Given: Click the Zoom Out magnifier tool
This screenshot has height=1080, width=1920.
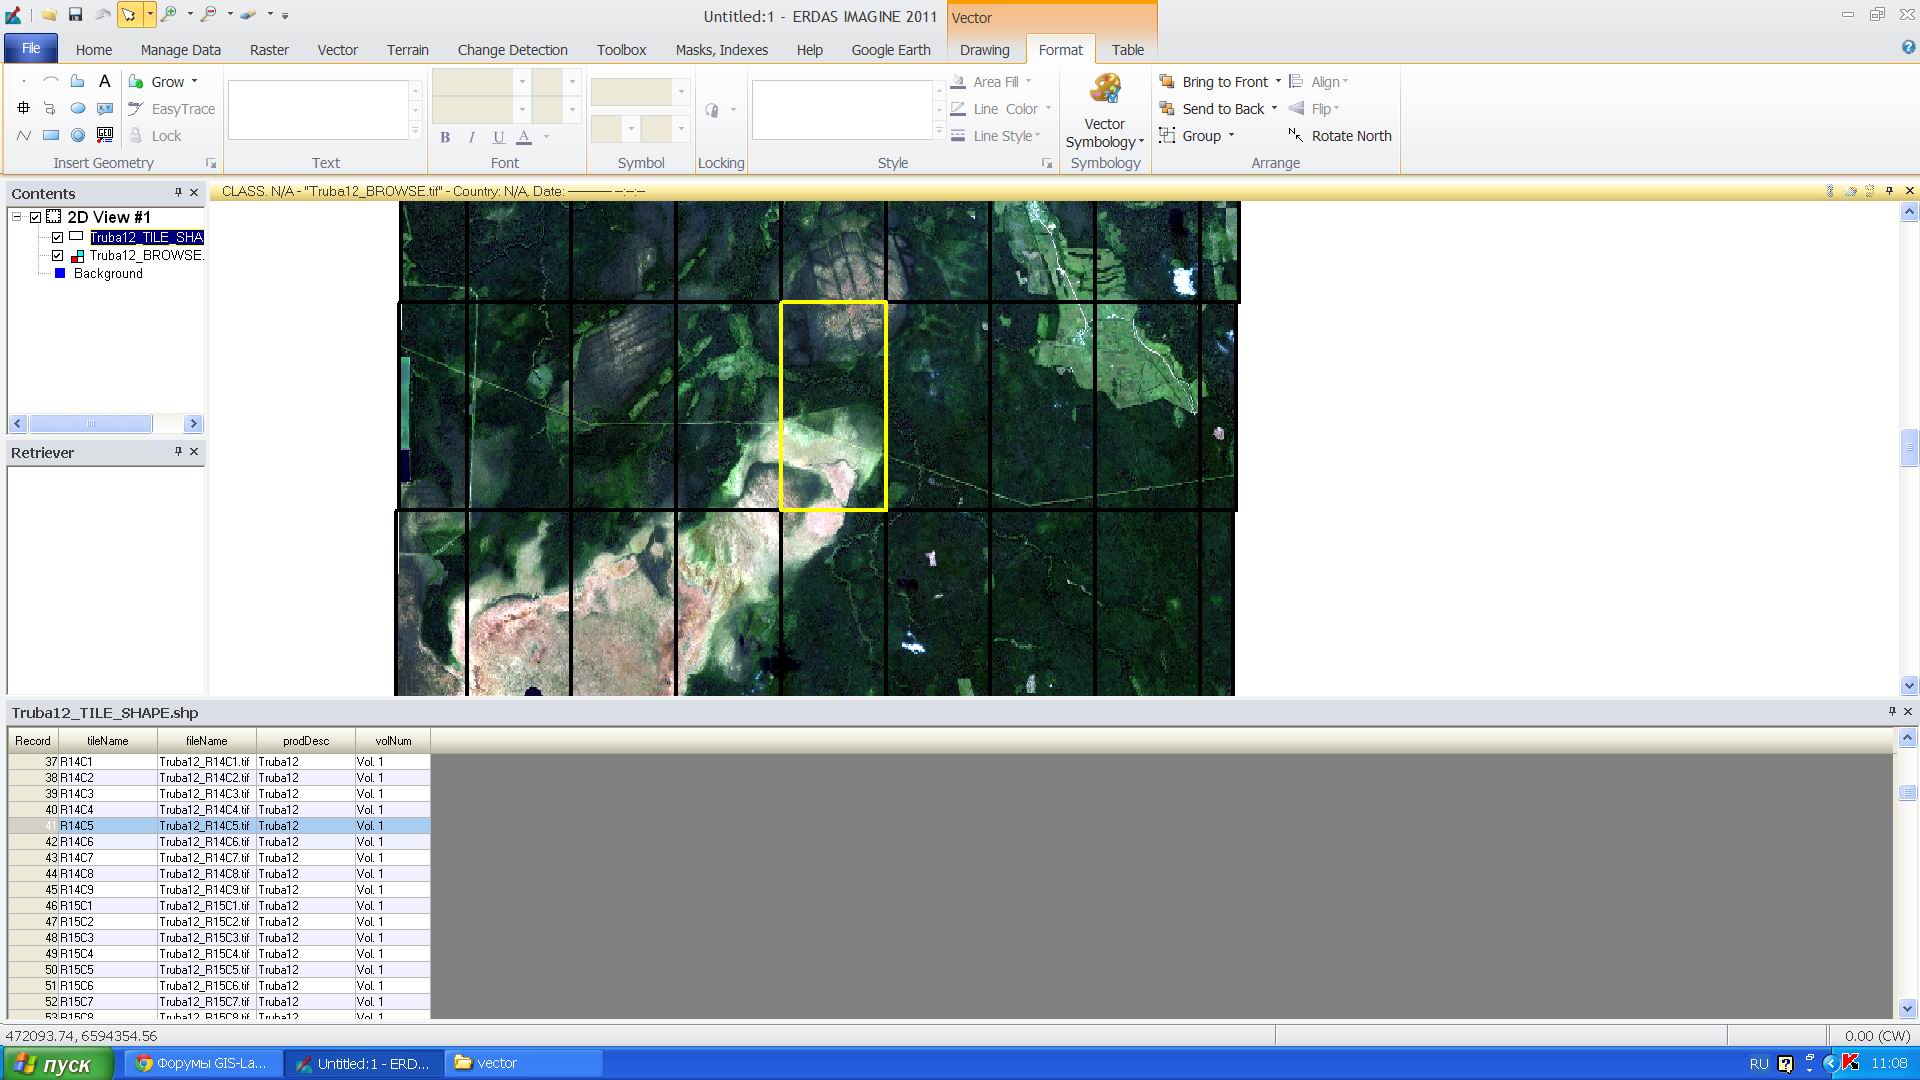Looking at the screenshot, I should pyautogui.click(x=208, y=14).
